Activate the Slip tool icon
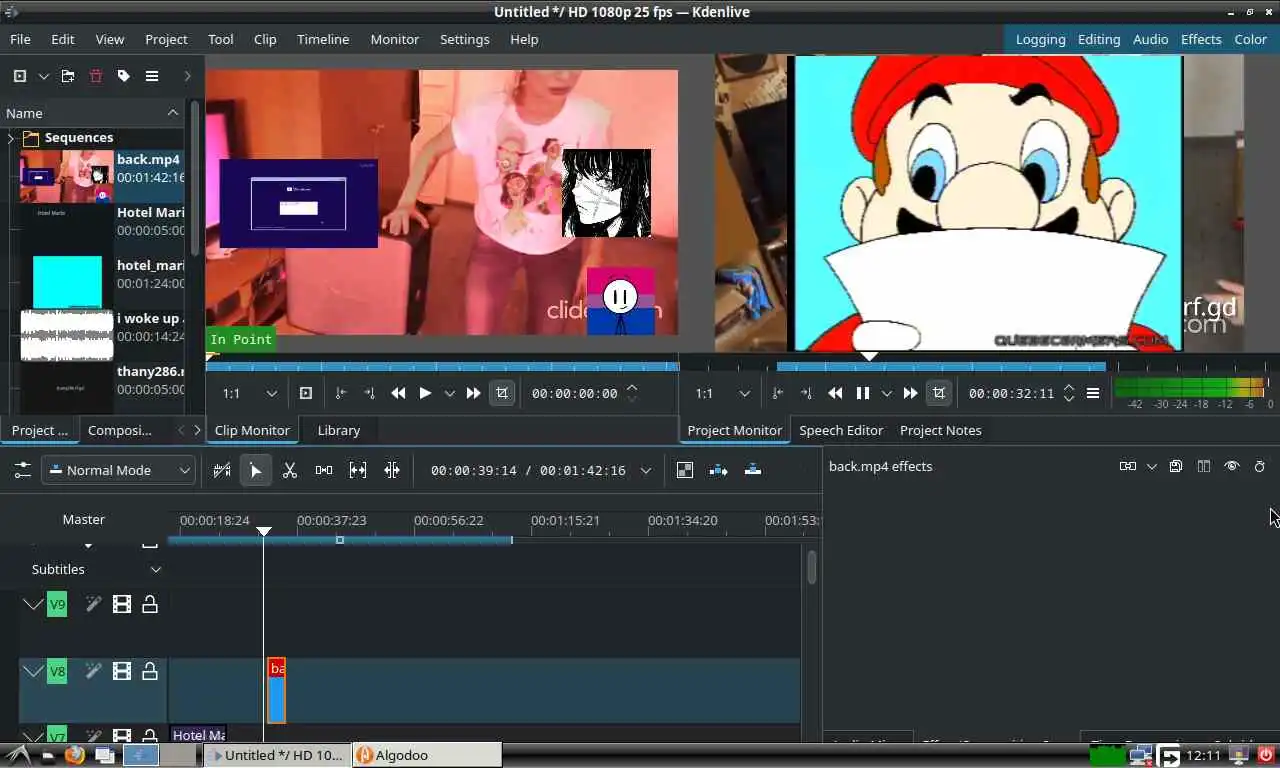 tap(358, 470)
